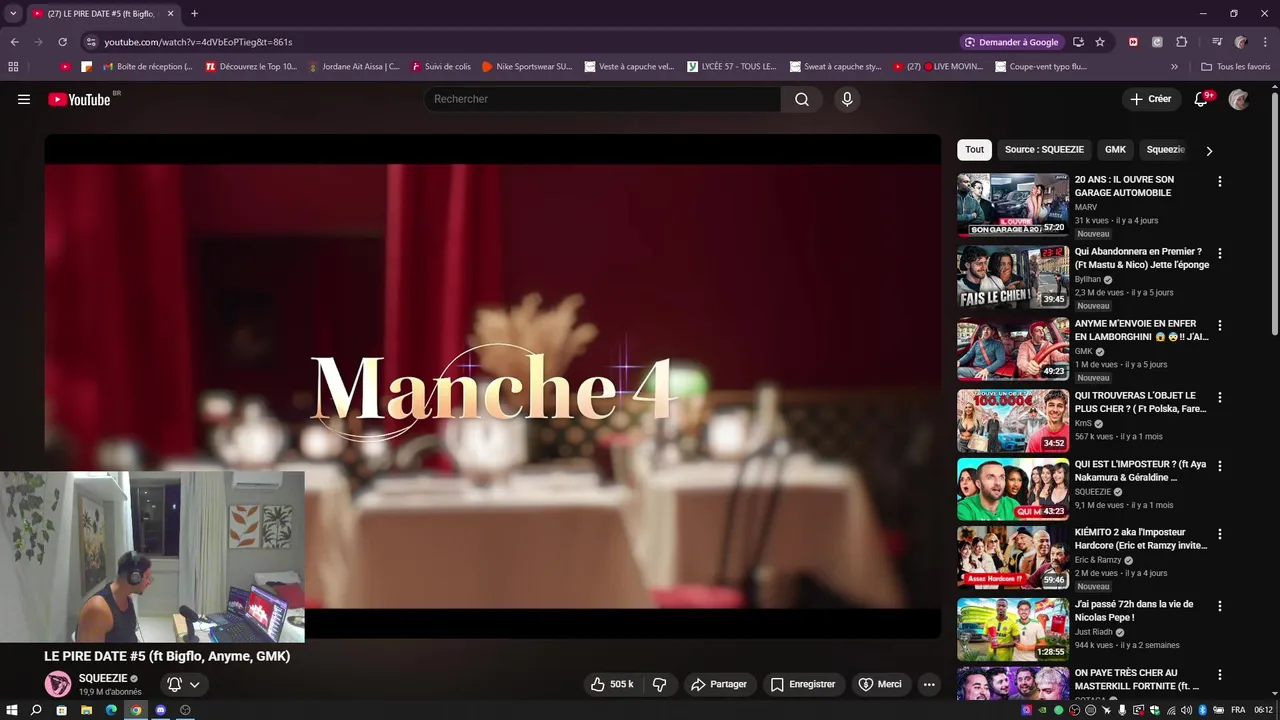Open Discord from the taskbar

(x=160, y=710)
